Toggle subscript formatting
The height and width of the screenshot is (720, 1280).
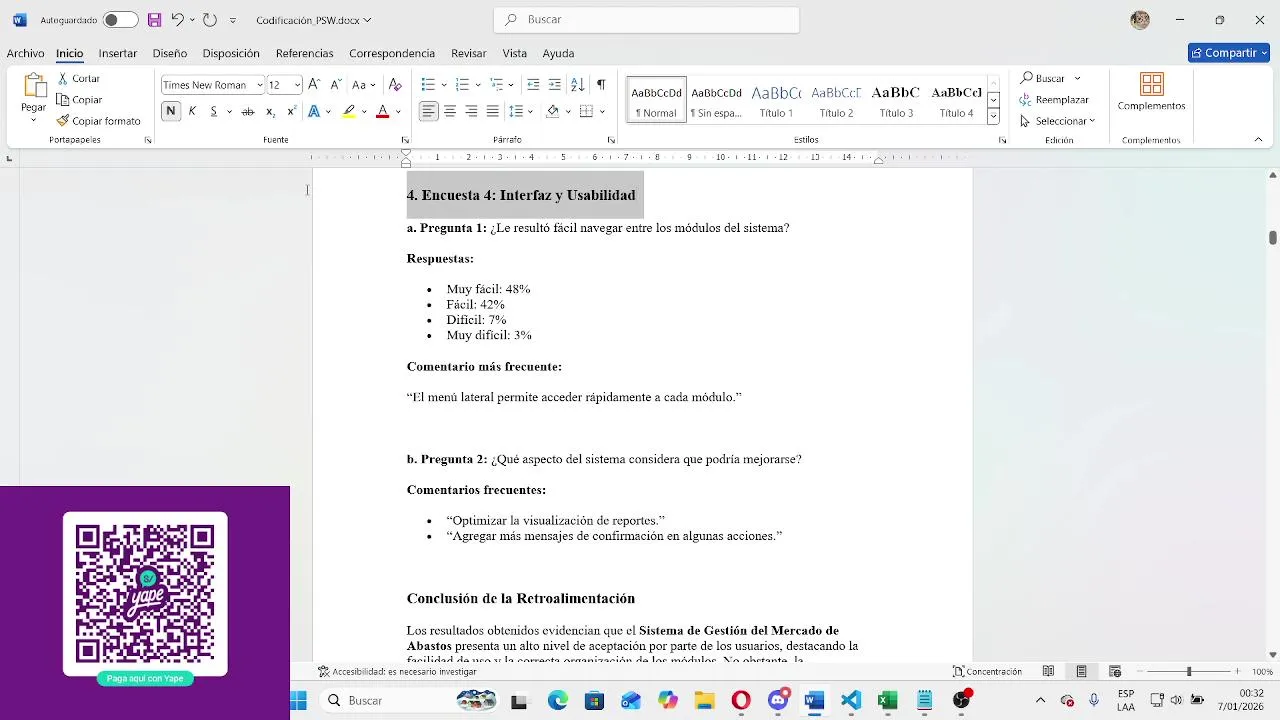click(x=270, y=111)
